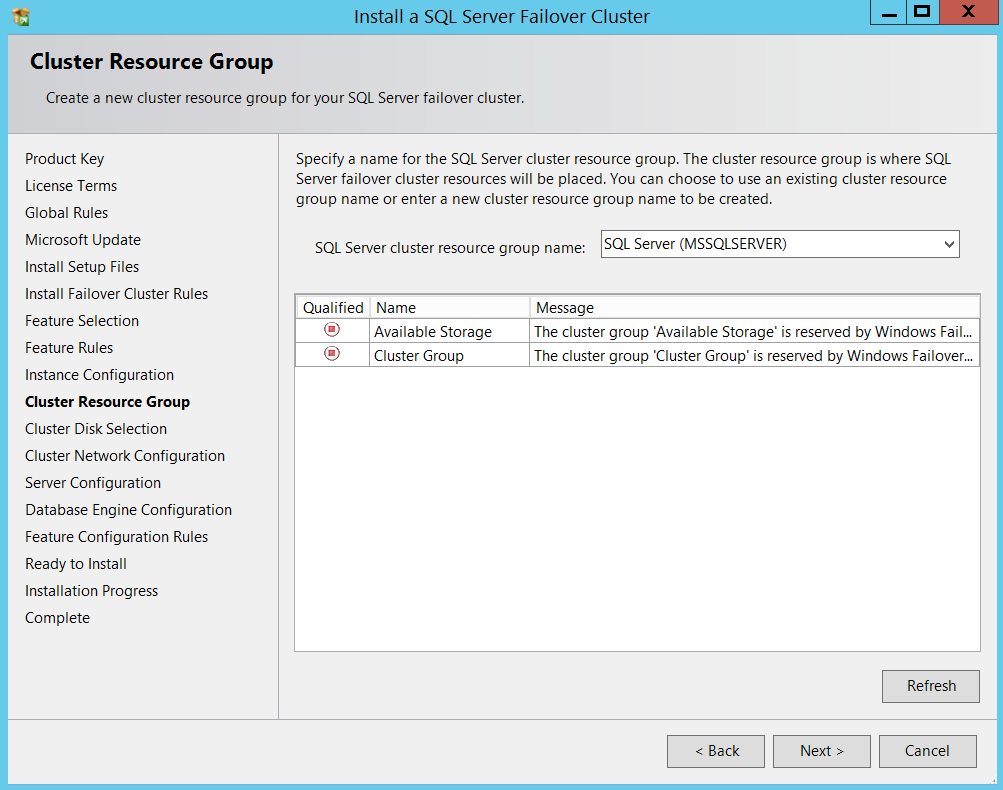Select the Complete step
Screen dimensions: 1003x790
click(58, 618)
